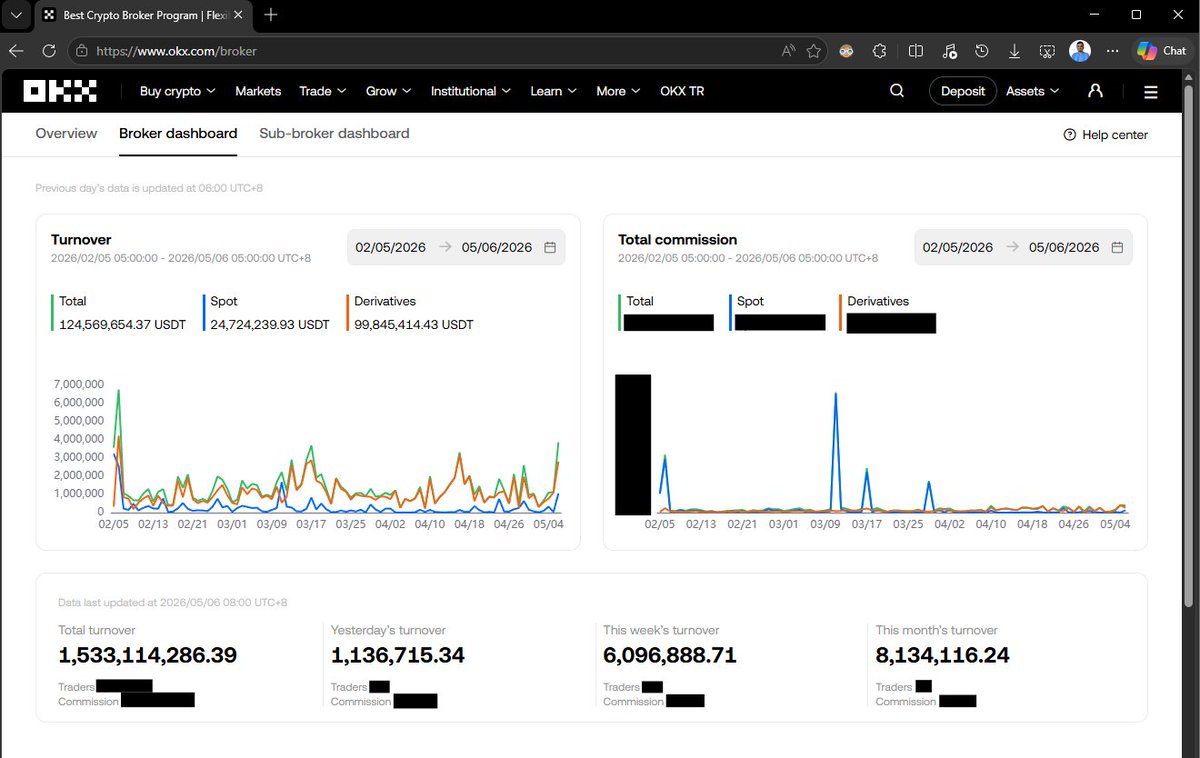The width and height of the screenshot is (1200, 758).
Task: Click the Help center question mark icon
Action: click(x=1070, y=135)
